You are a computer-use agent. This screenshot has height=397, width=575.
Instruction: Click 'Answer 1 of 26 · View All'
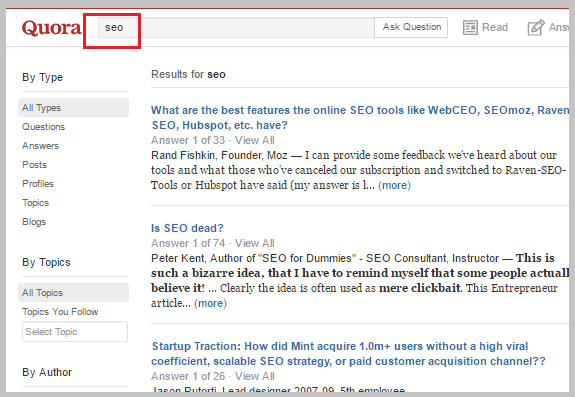click(213, 376)
